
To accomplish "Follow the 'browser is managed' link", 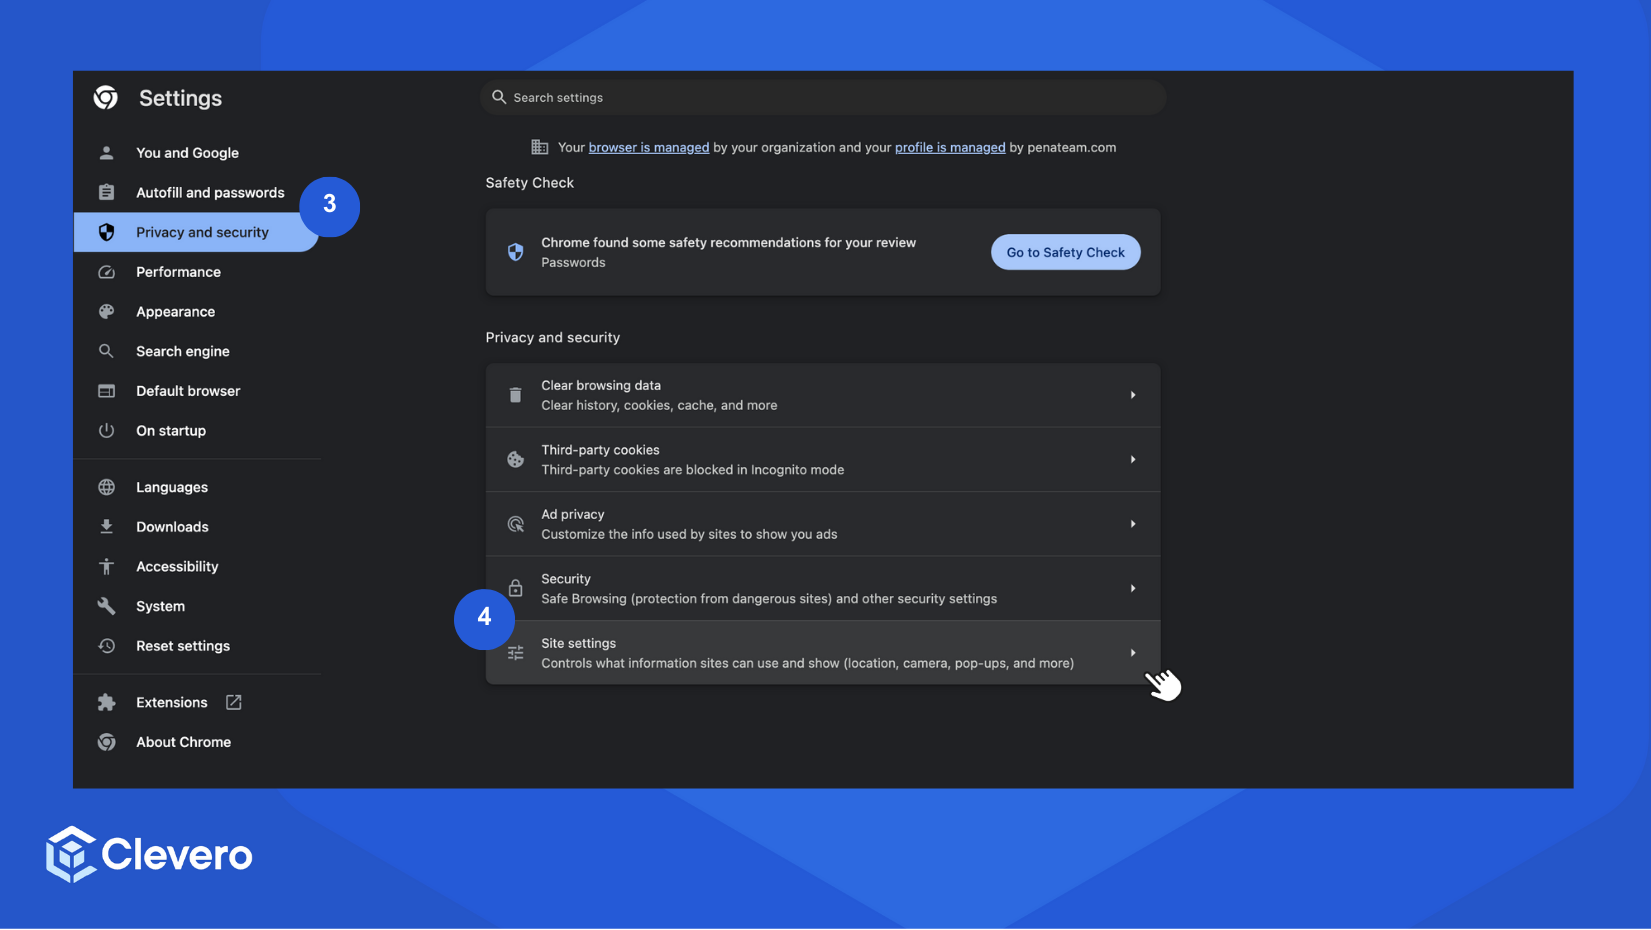I will (x=648, y=147).
